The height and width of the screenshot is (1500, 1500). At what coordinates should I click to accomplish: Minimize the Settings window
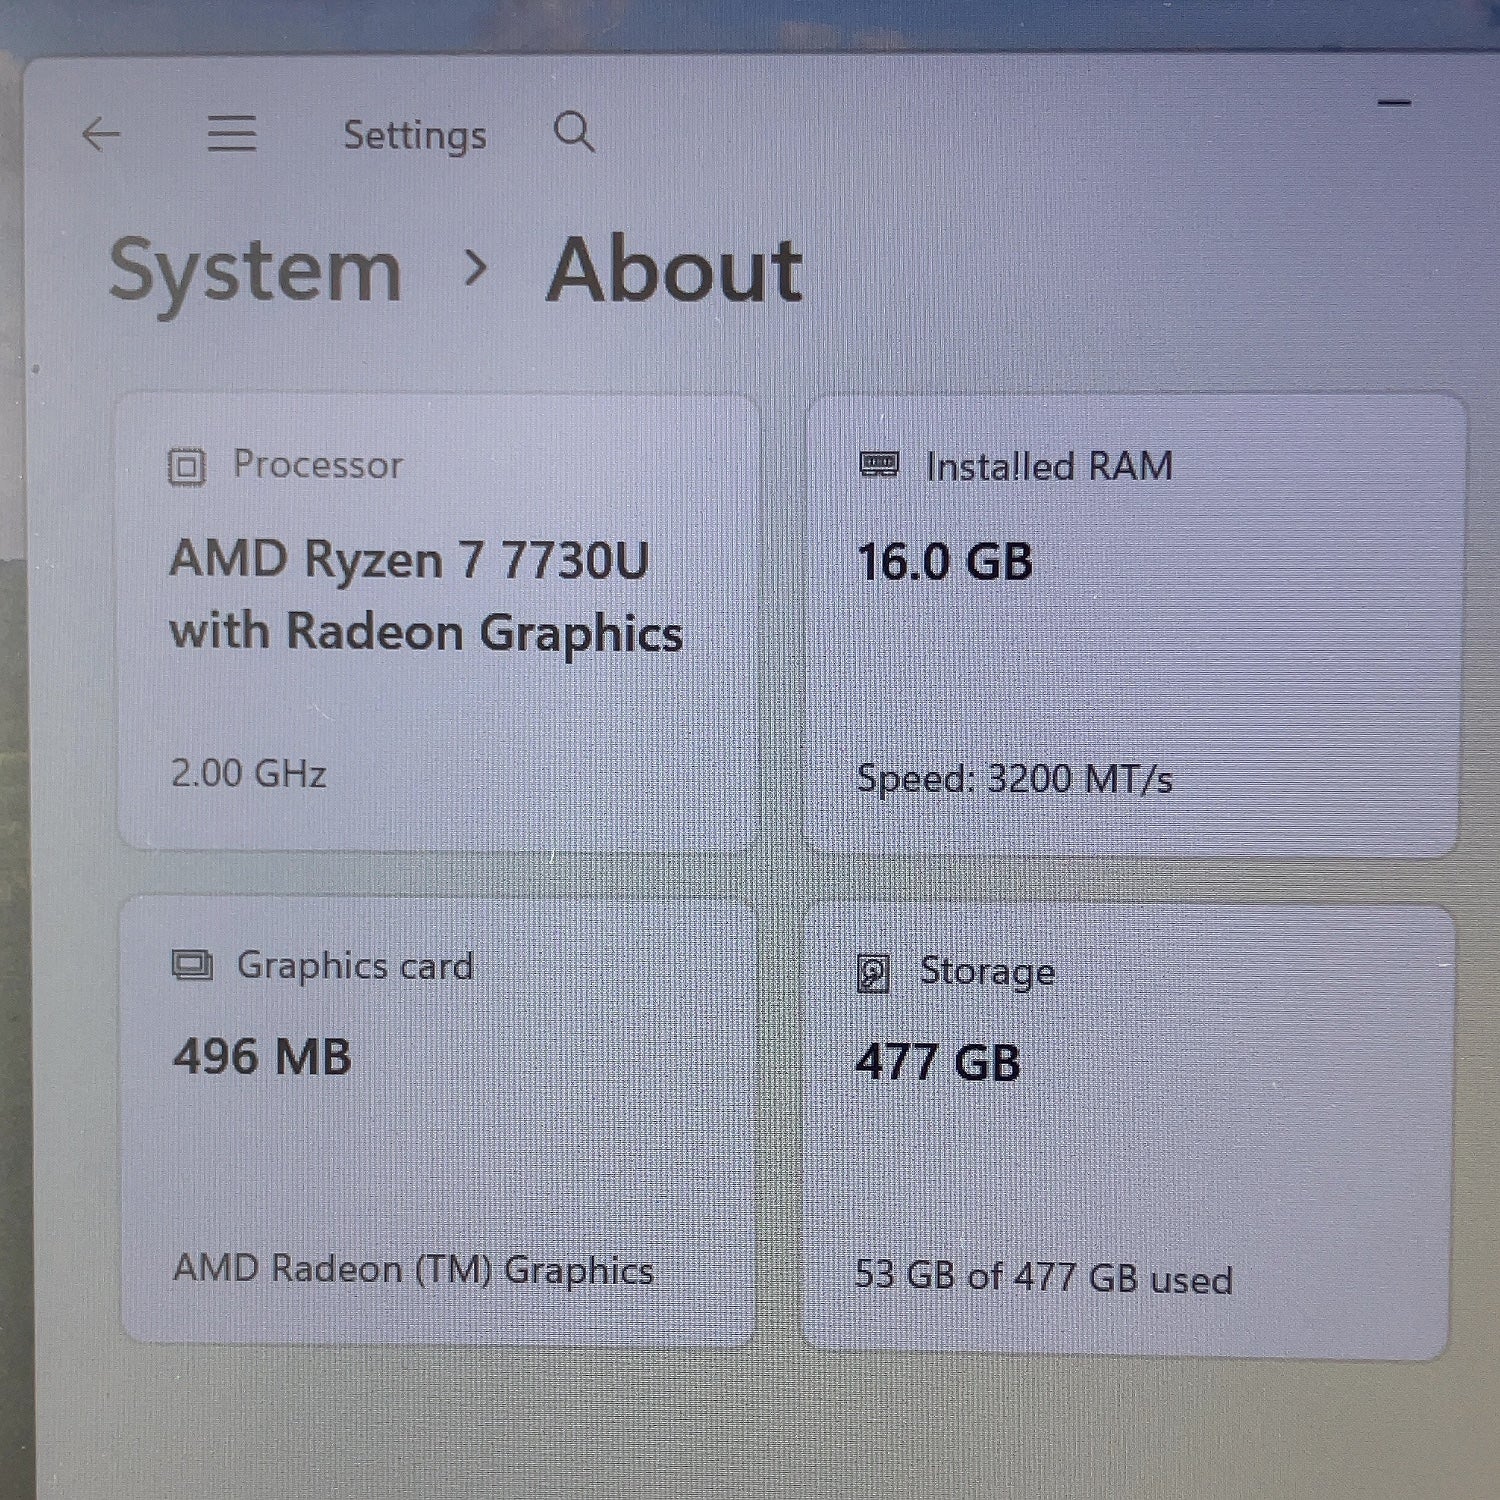coord(1394,103)
